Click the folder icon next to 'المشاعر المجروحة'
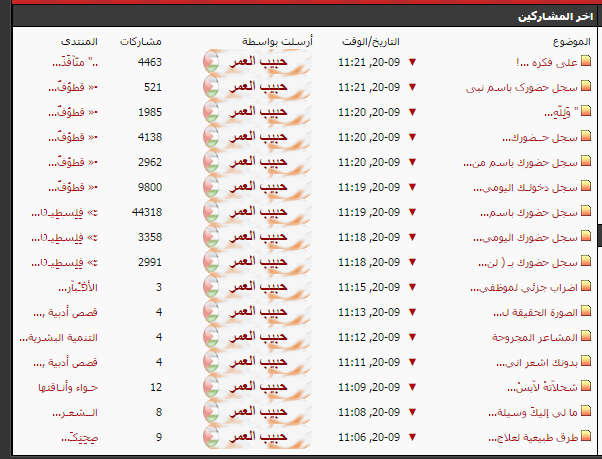Viewport: 602px width, 459px height. pyautogui.click(x=586, y=337)
